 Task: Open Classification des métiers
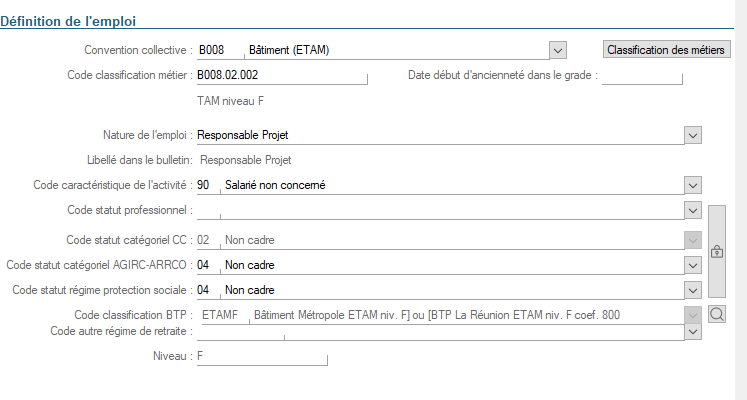[x=666, y=50]
